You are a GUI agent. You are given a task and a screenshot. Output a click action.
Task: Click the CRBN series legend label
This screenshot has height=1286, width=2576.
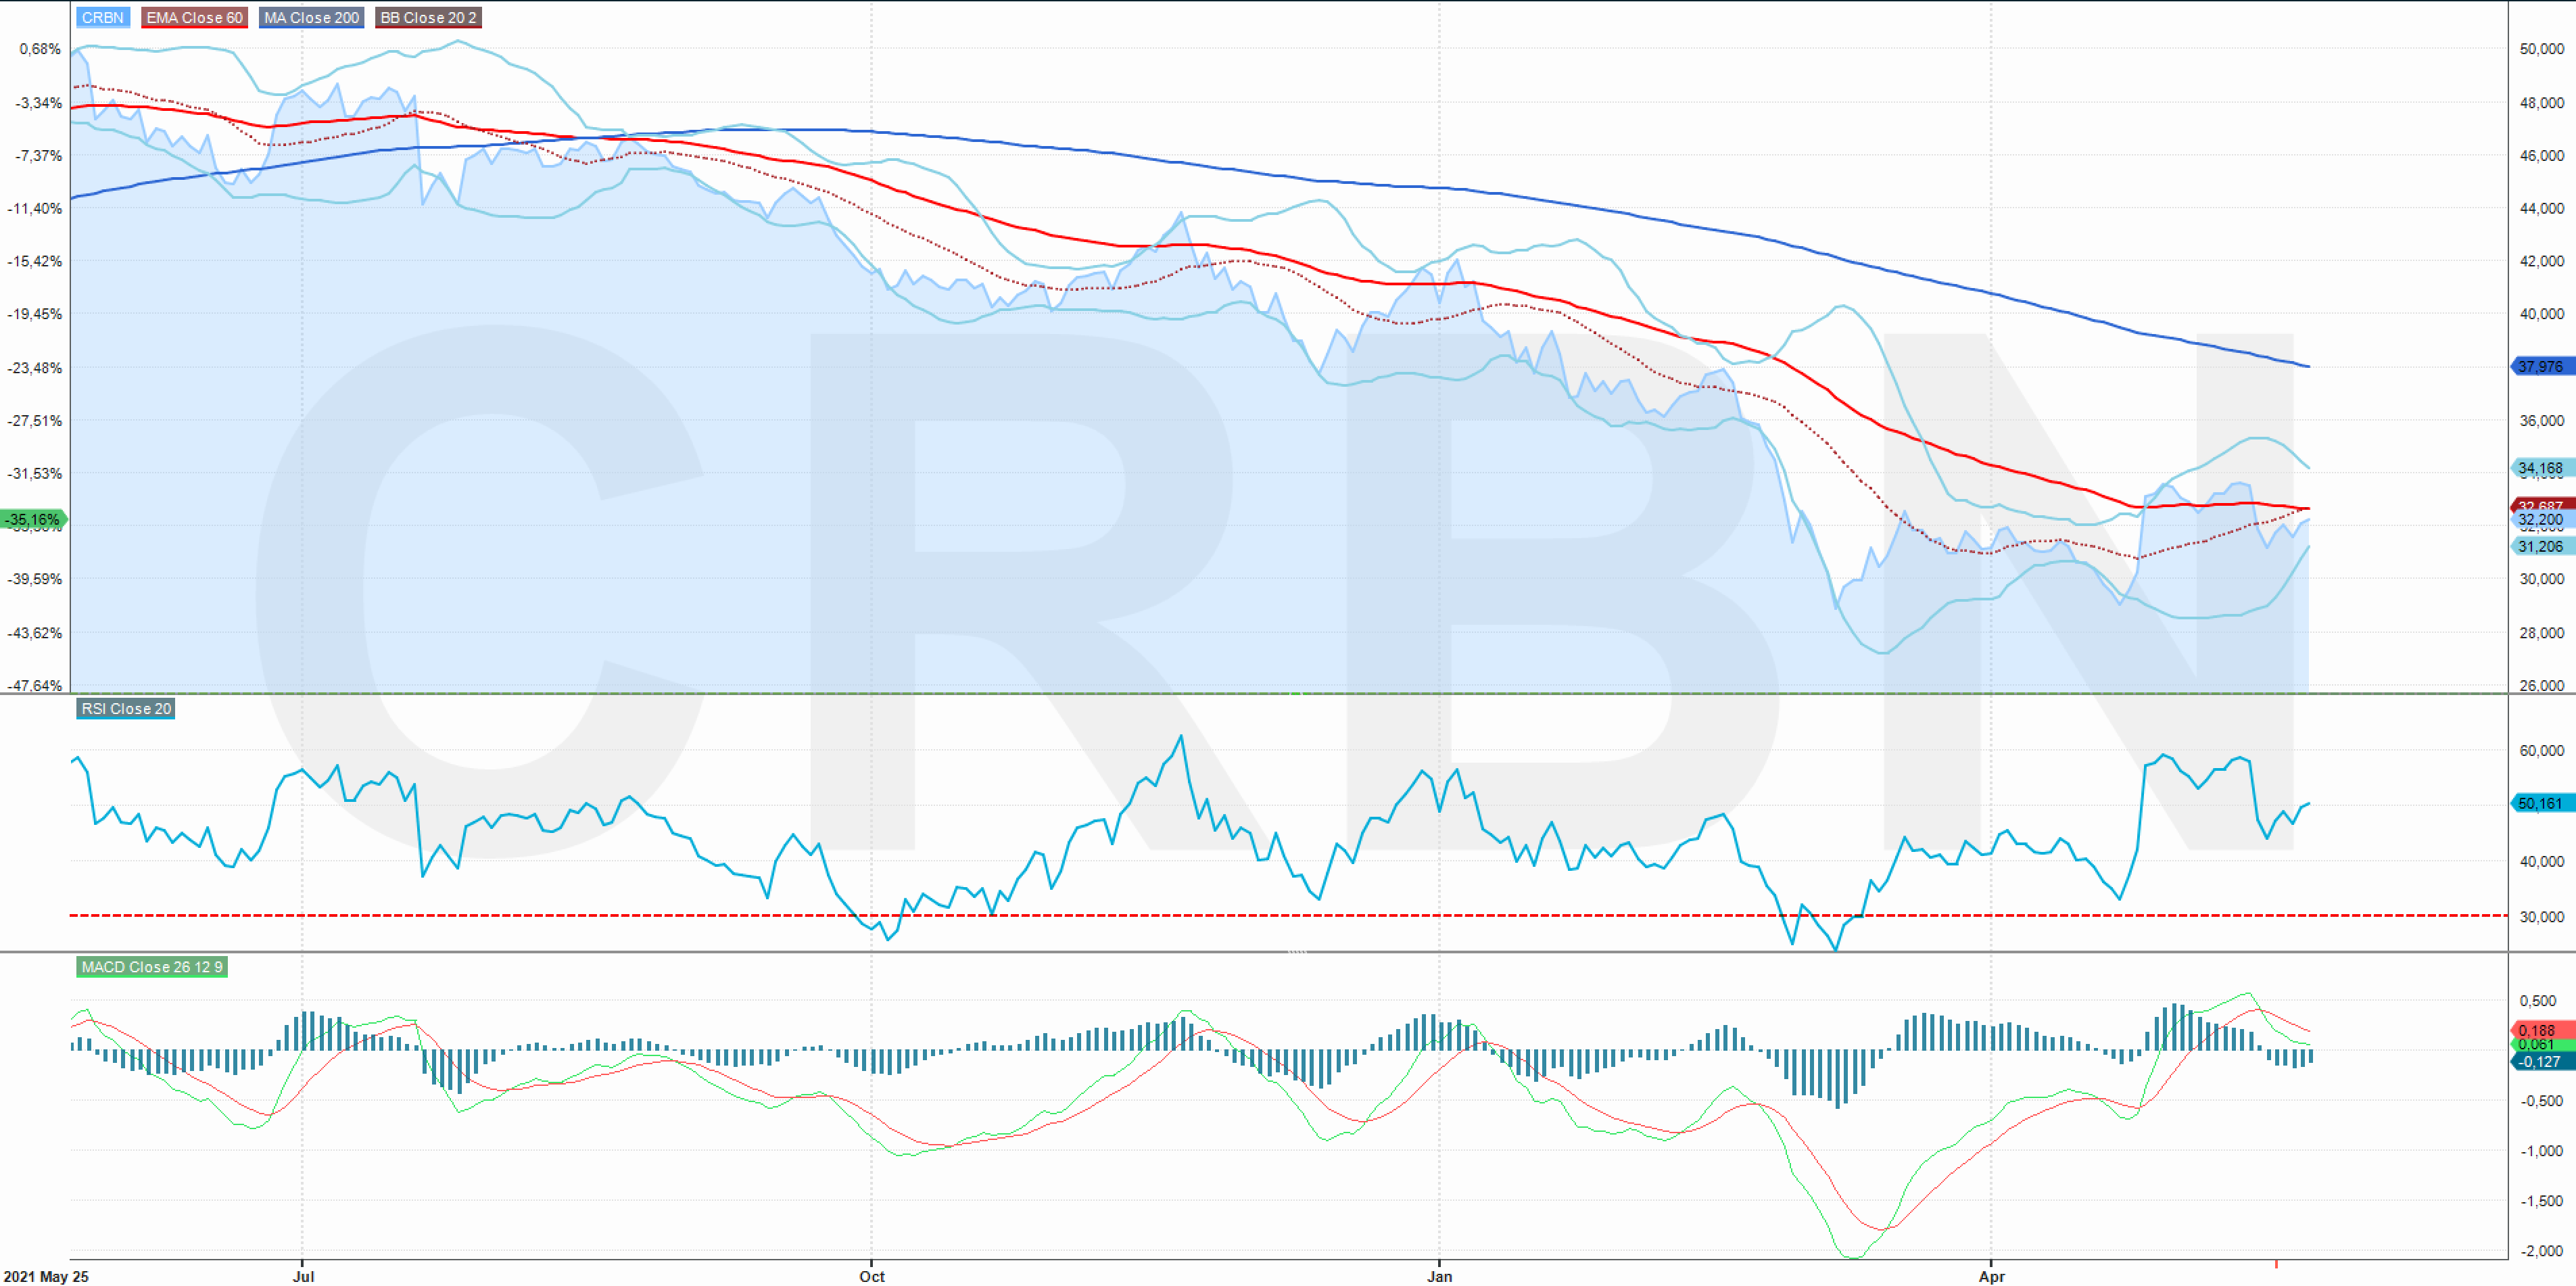pos(103,18)
